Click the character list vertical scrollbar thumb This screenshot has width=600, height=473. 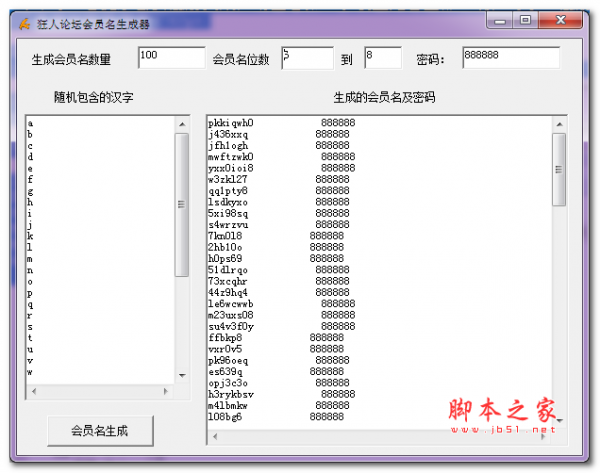pos(182,204)
